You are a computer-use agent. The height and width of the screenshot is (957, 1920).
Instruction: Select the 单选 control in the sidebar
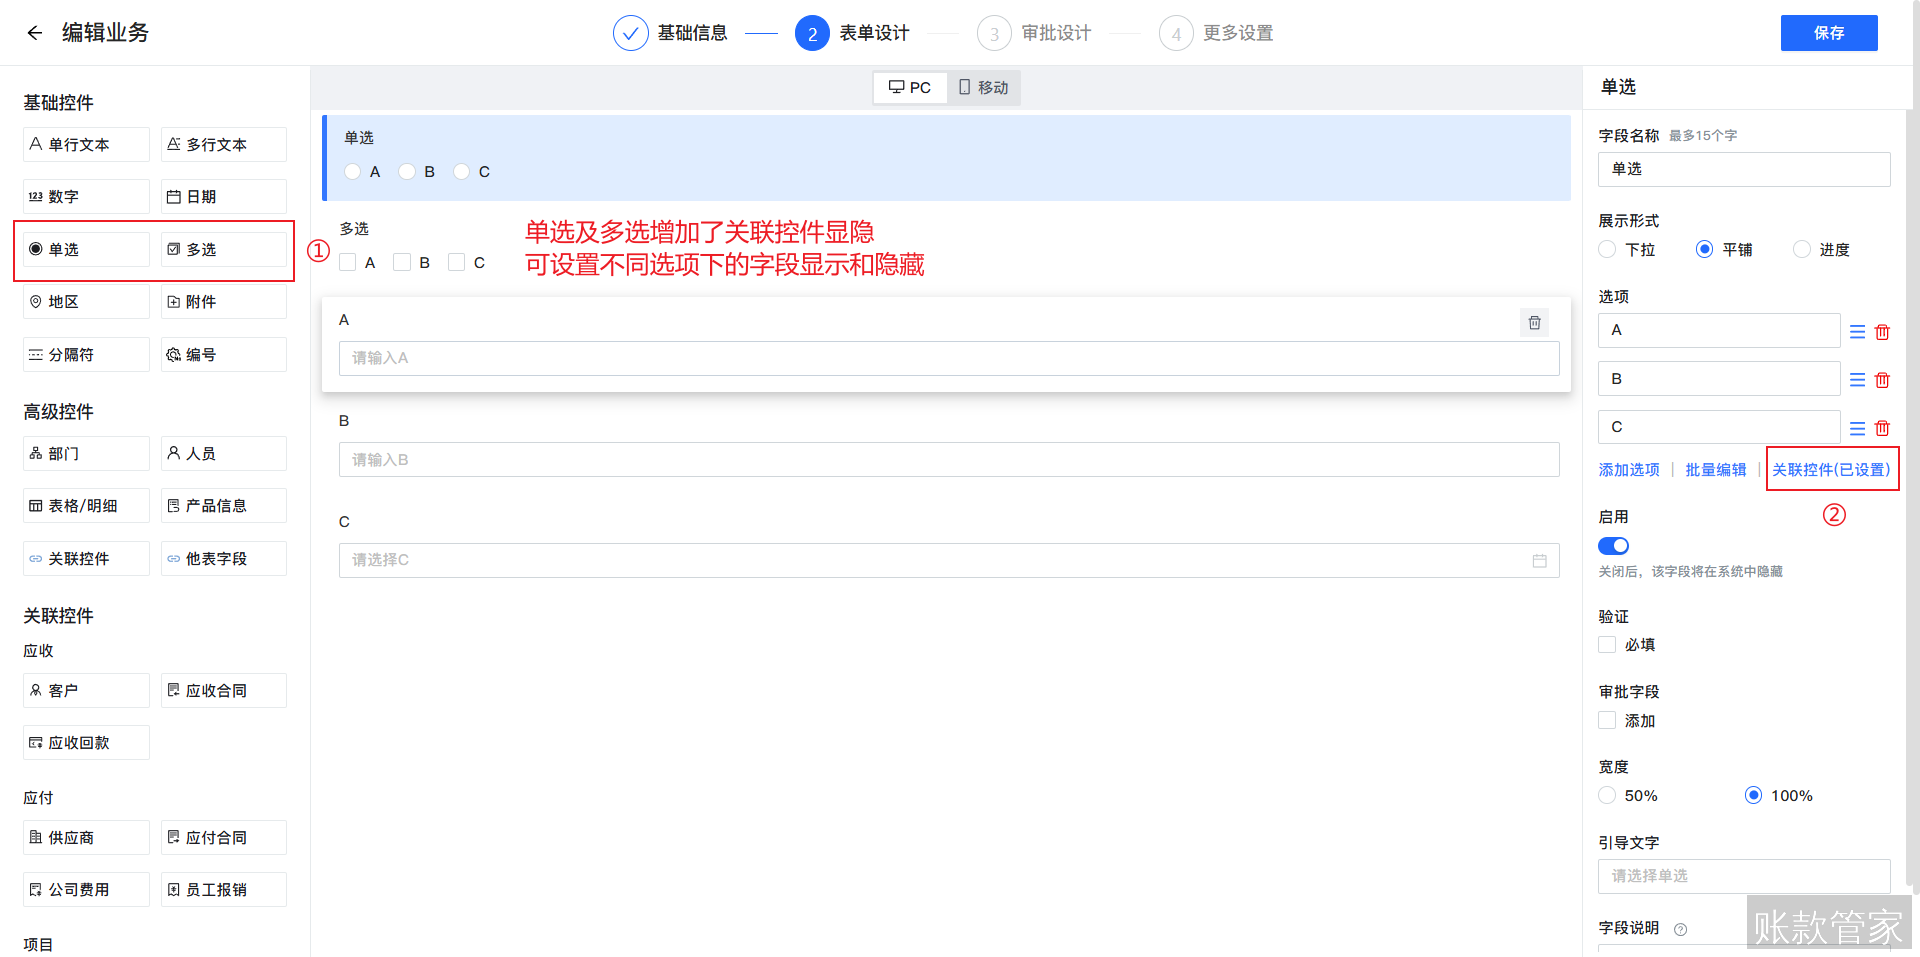[85, 249]
